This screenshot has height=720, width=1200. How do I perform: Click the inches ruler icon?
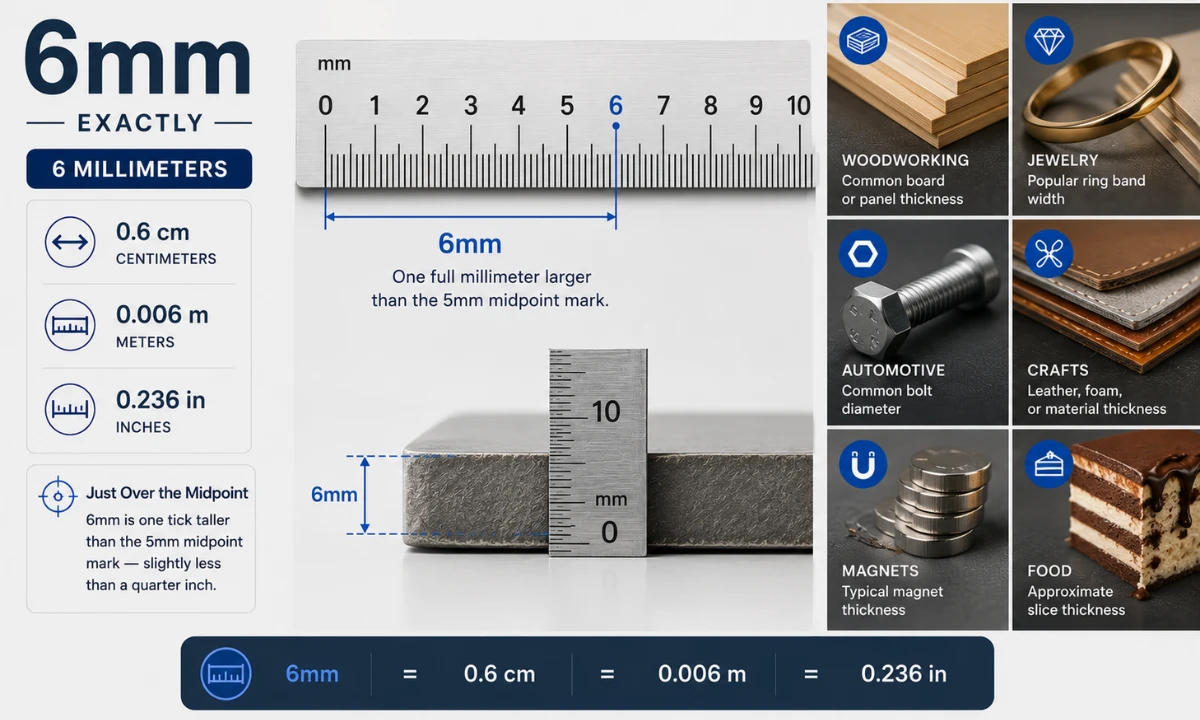pyautogui.click(x=70, y=409)
